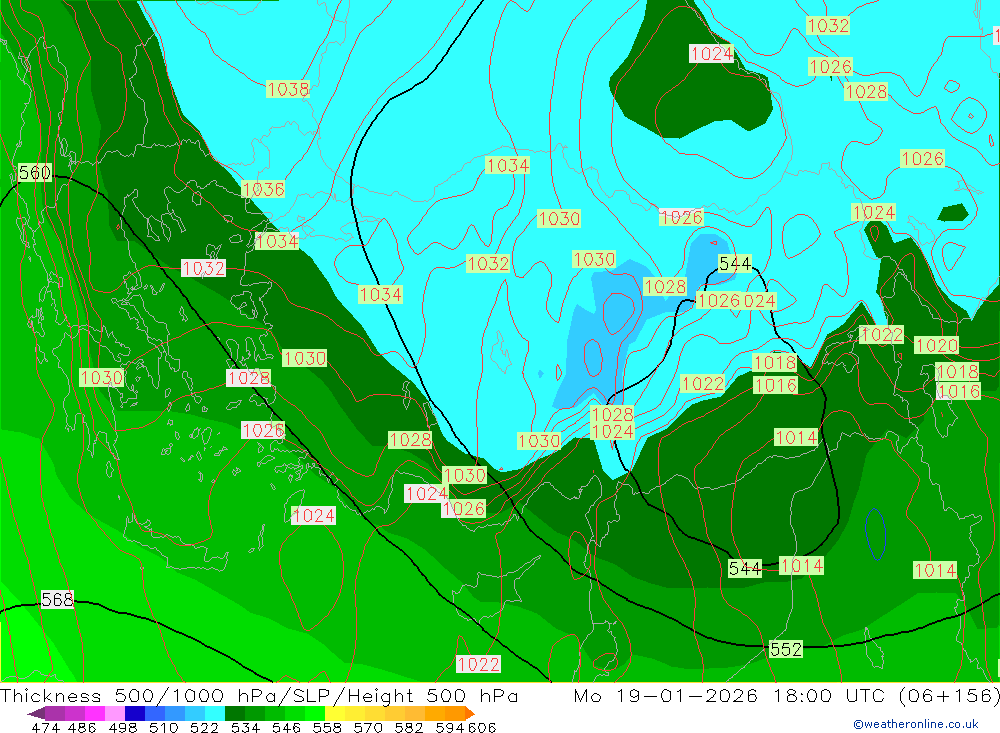Viewport: 1000px width, 733px height.
Task: Click the 560 height contour label
Action: 34,172
